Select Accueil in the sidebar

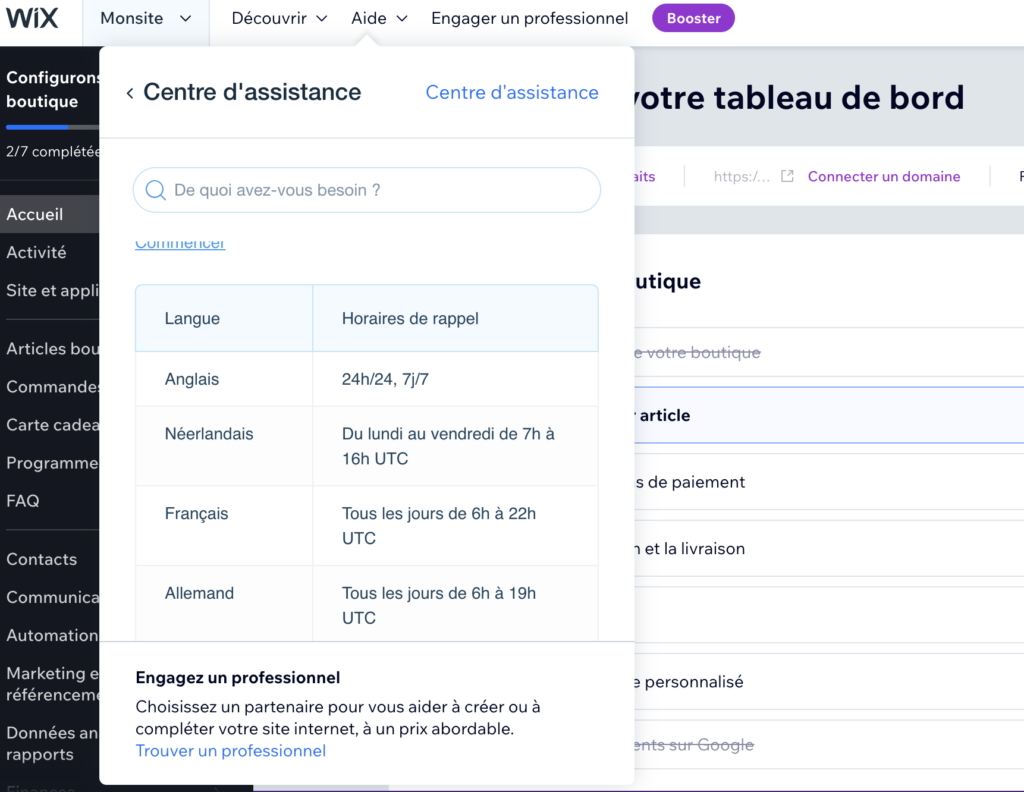pos(36,214)
